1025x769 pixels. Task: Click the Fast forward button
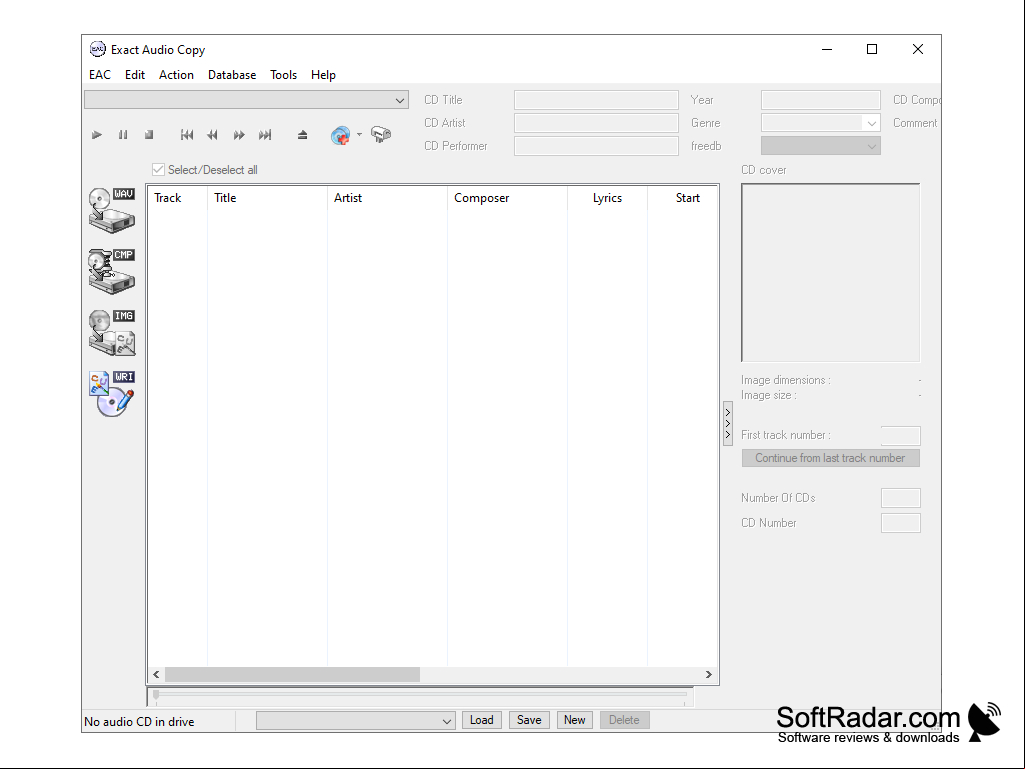click(239, 135)
